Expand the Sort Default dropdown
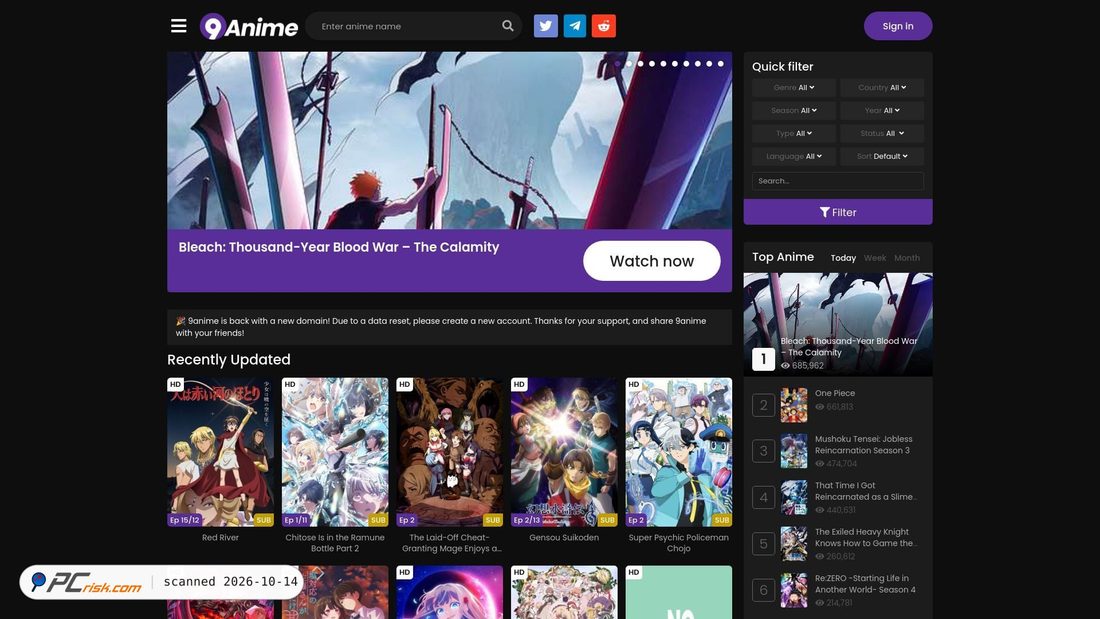 pyautogui.click(x=882, y=157)
